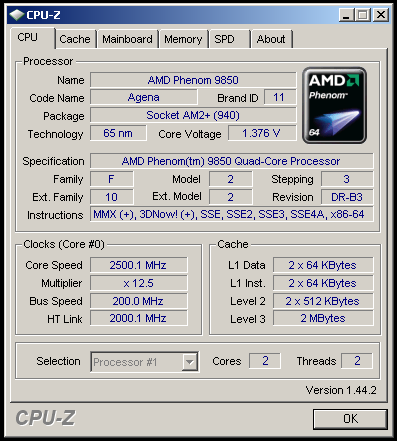The image size is (397, 441).
Task: Click the Core Speed value field
Action: click(x=138, y=265)
